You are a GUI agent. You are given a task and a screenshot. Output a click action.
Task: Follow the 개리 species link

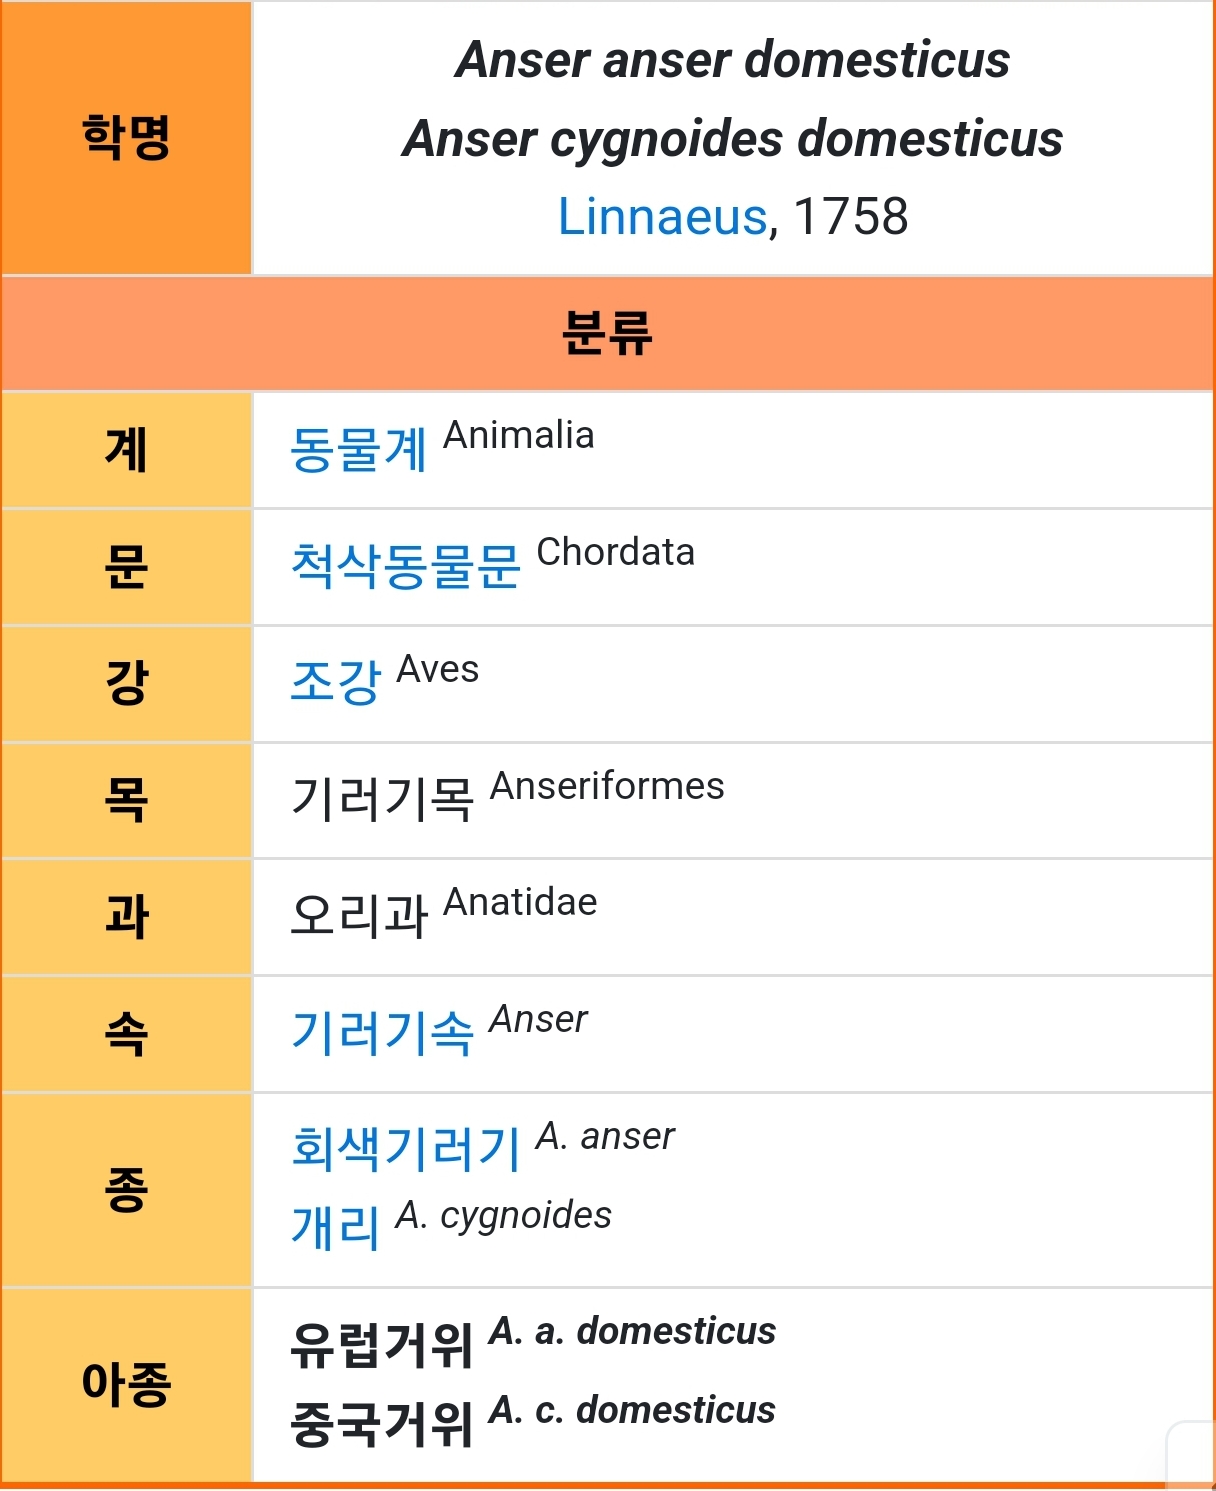tap(335, 1227)
